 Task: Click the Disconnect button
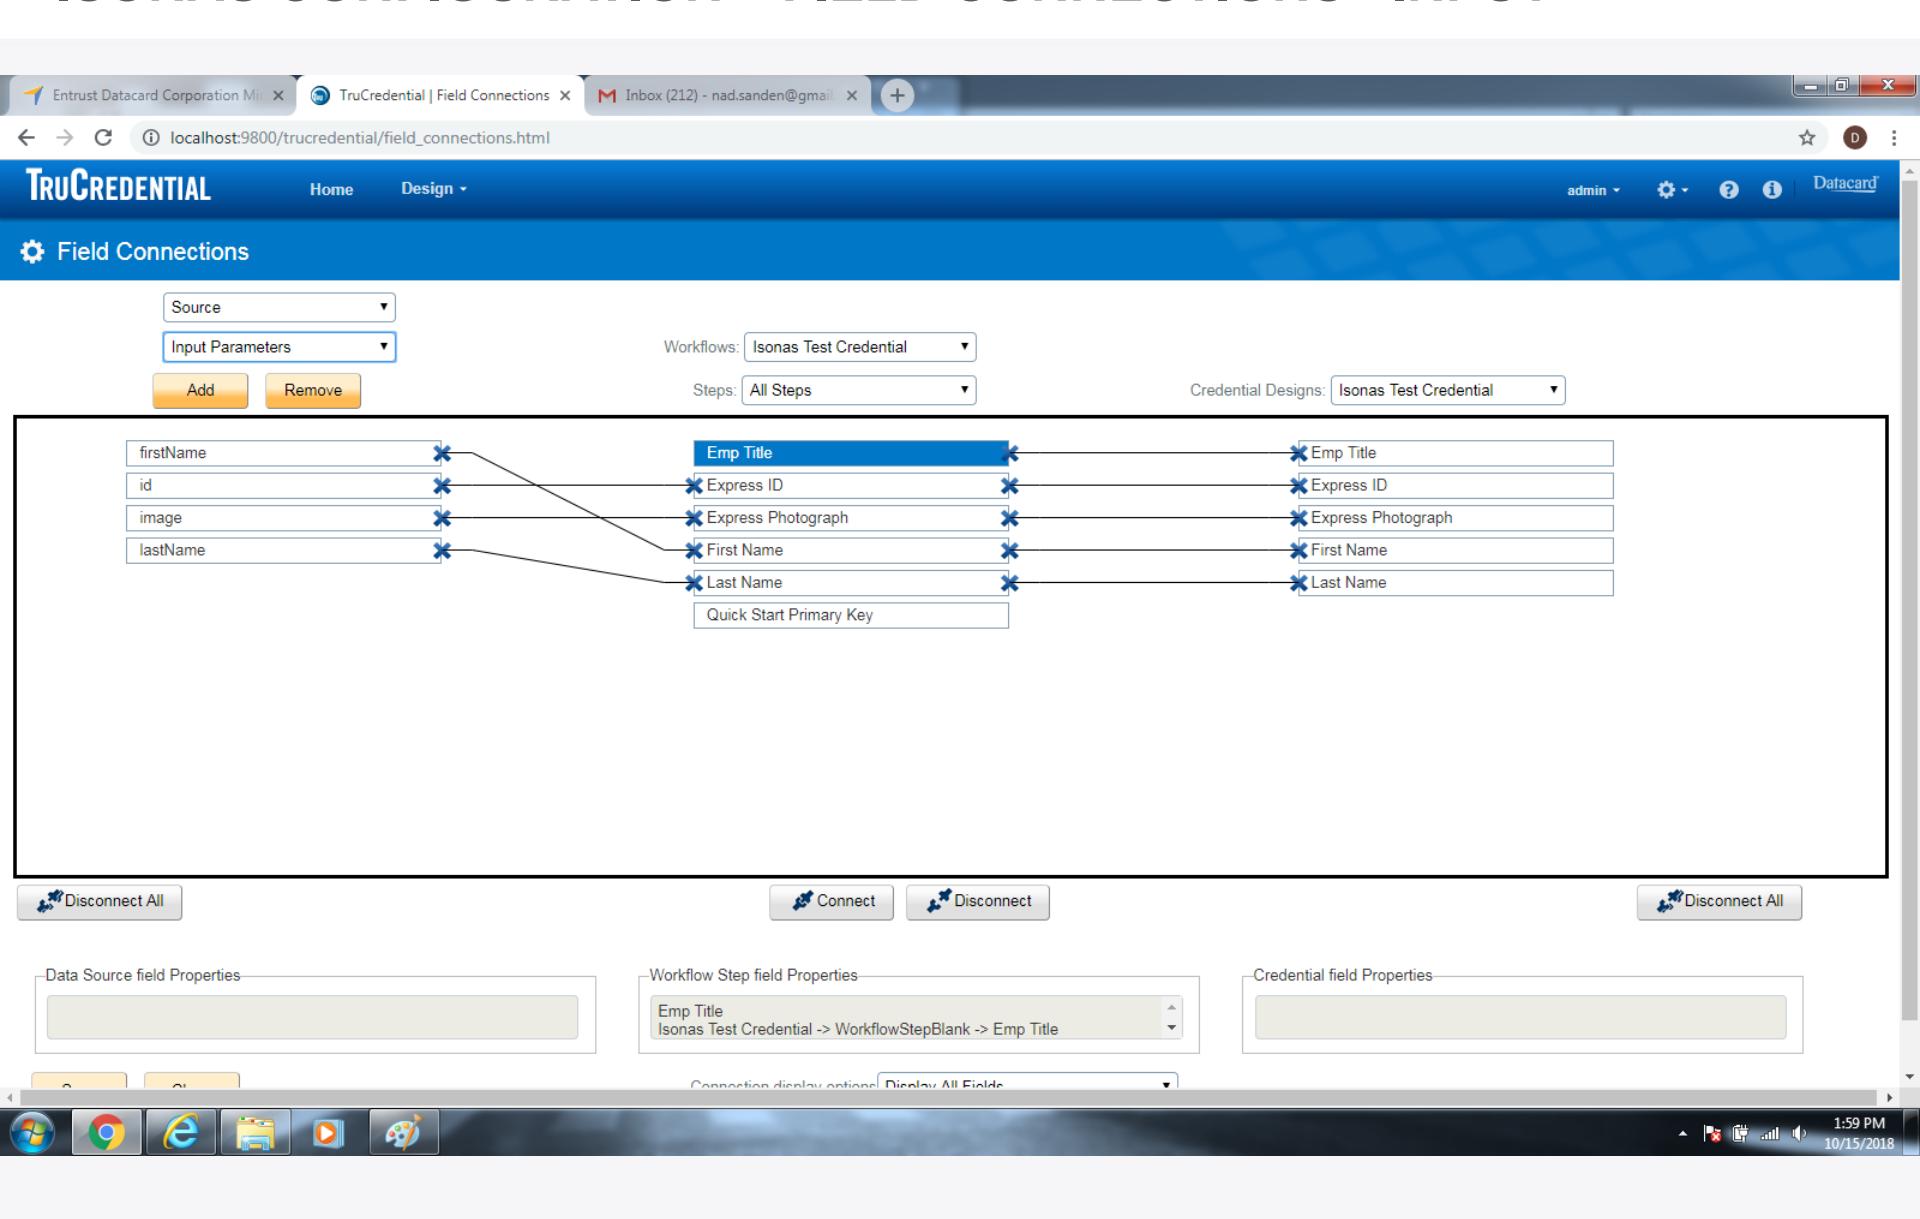click(978, 902)
